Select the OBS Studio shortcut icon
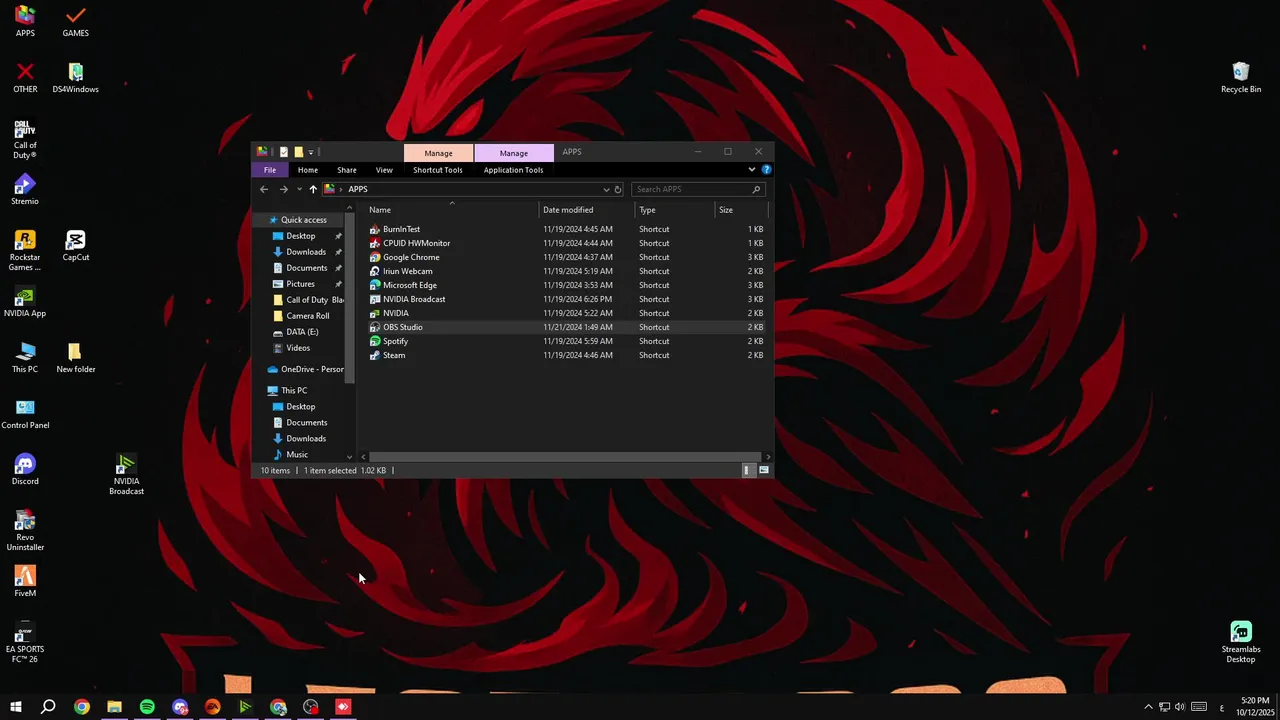 click(375, 327)
